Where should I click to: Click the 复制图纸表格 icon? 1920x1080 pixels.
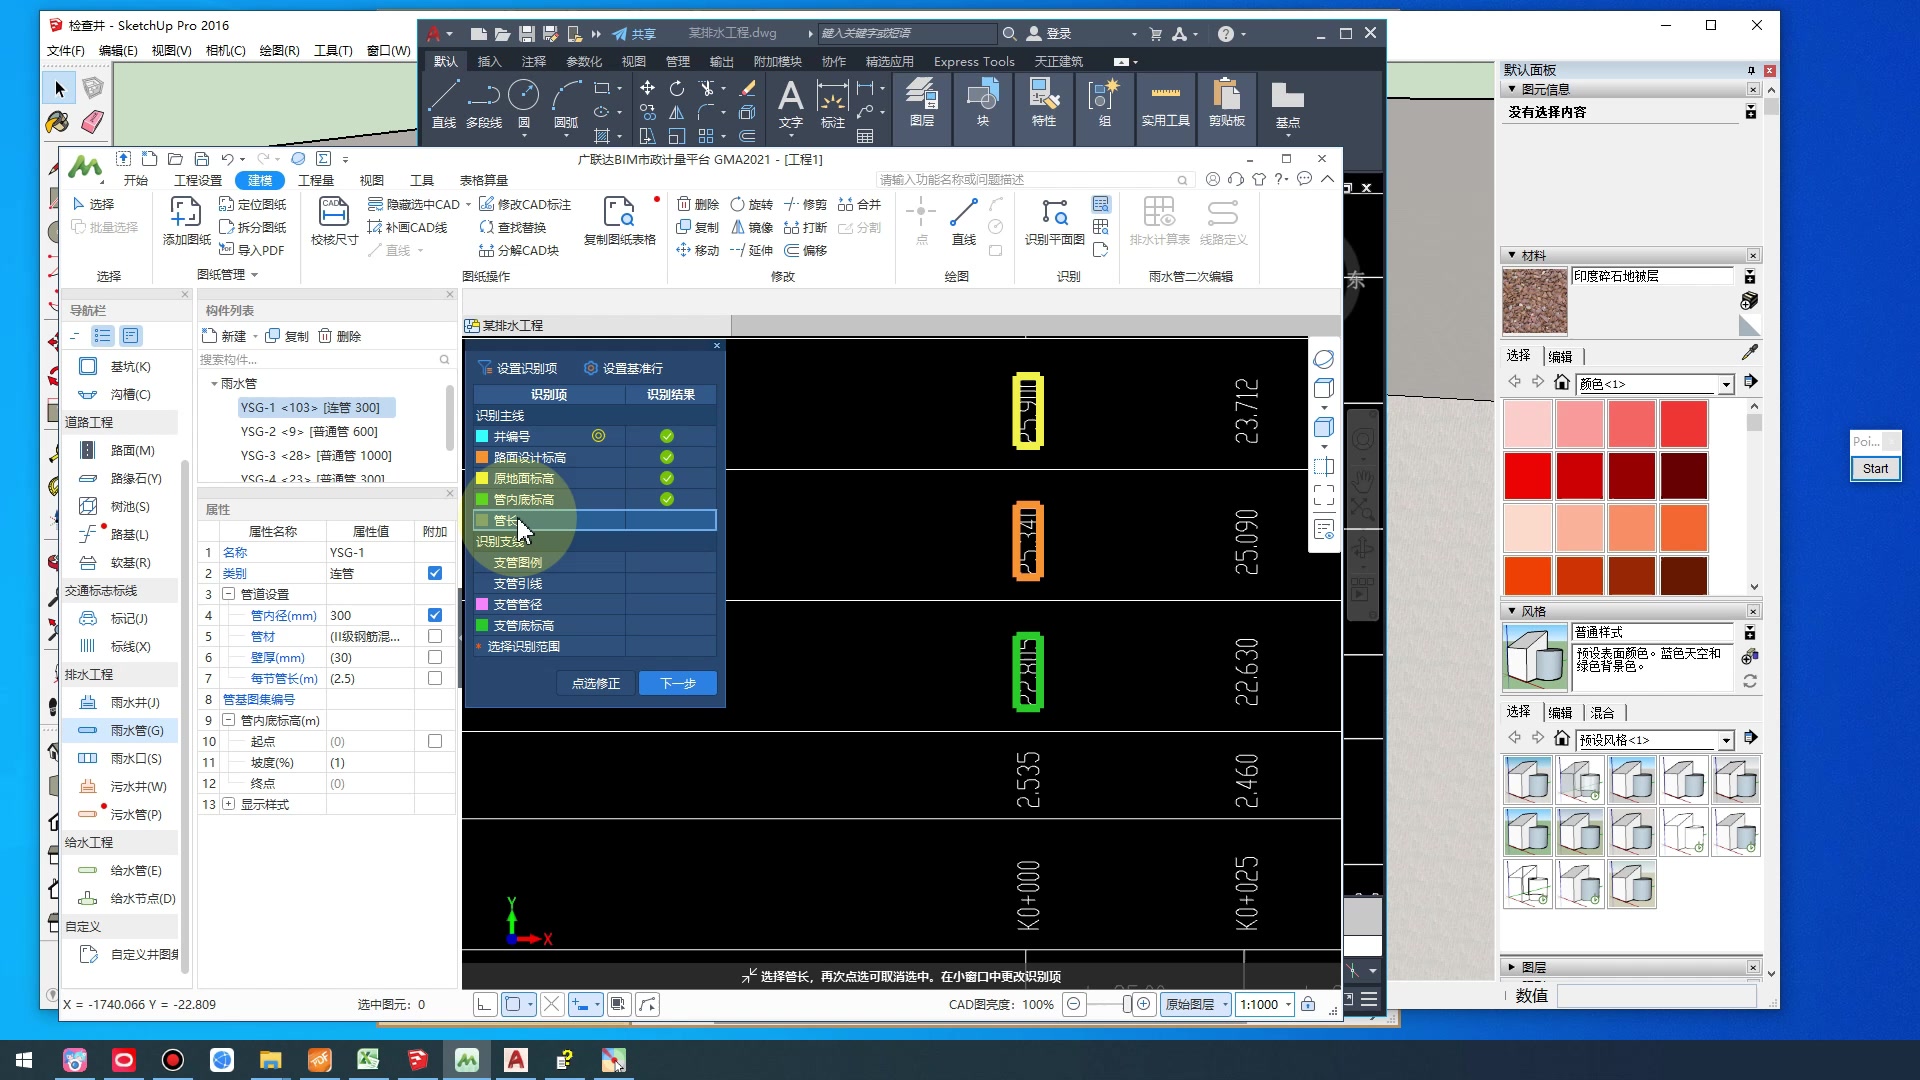point(619,213)
